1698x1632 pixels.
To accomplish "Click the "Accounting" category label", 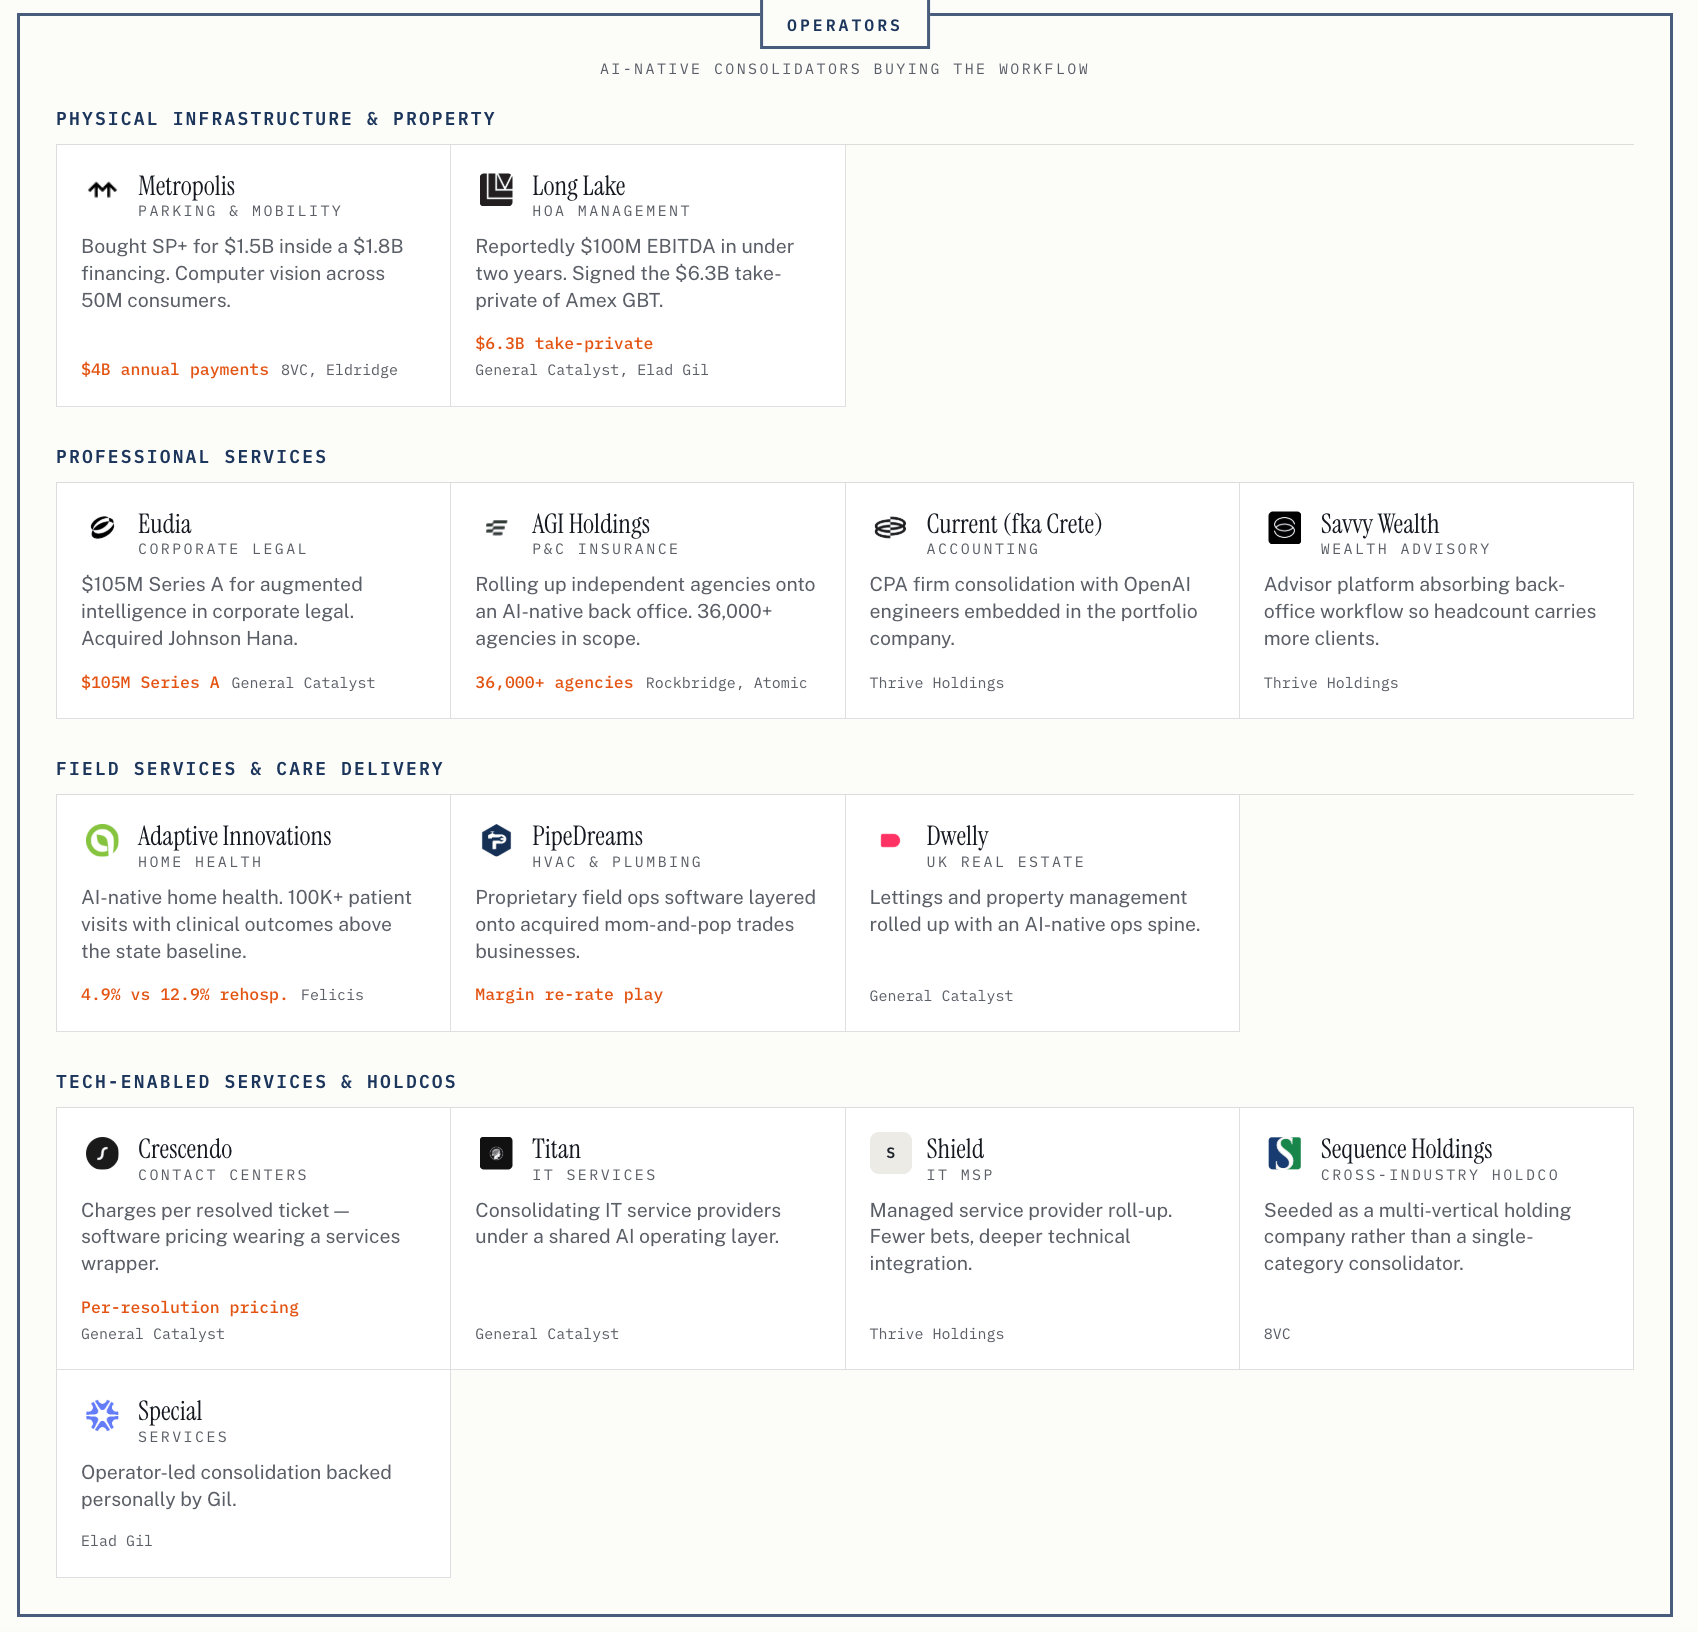I will (983, 549).
